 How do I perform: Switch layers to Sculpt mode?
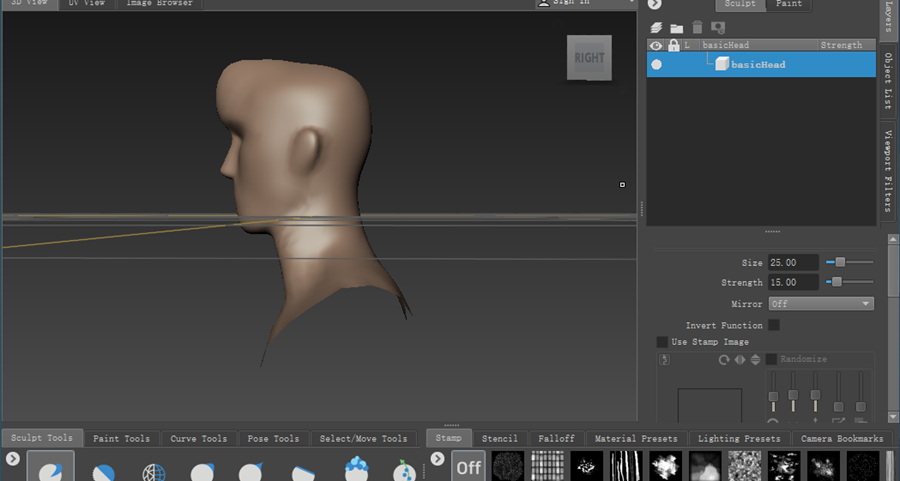point(740,4)
